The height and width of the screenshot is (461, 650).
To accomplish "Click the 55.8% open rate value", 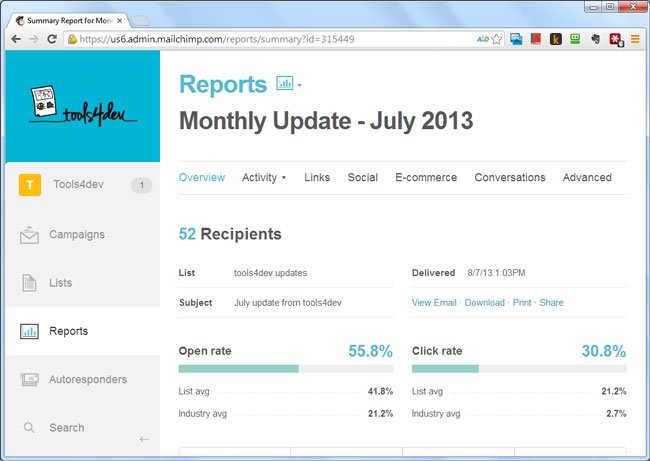I will [370, 351].
